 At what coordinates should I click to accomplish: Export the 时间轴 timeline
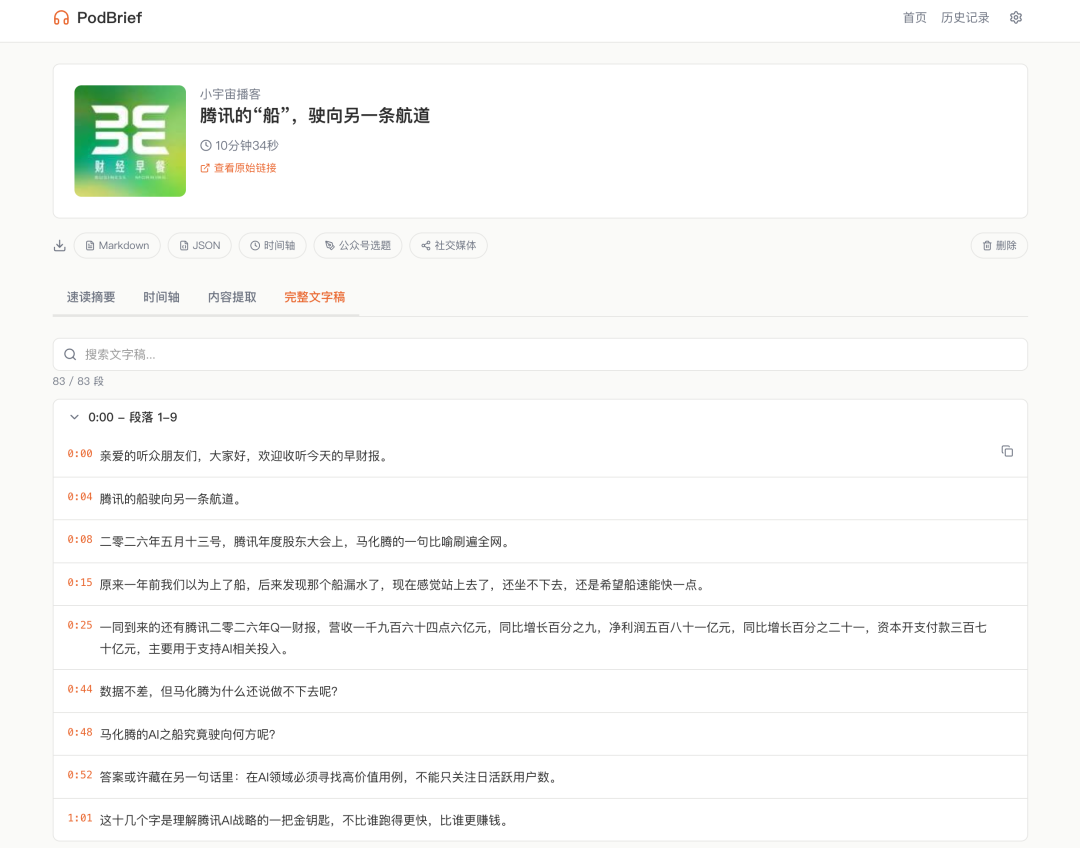click(x=273, y=245)
